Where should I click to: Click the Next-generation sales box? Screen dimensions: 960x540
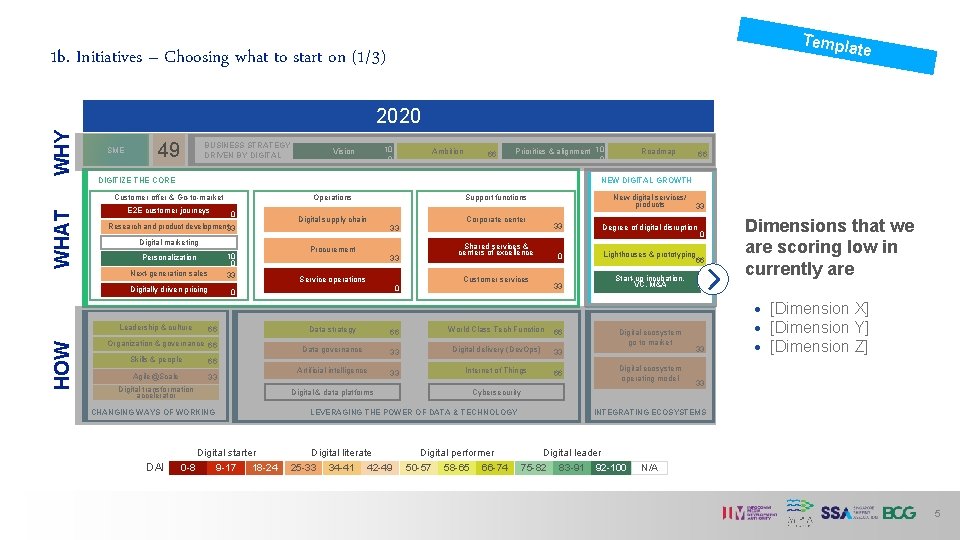click(169, 274)
